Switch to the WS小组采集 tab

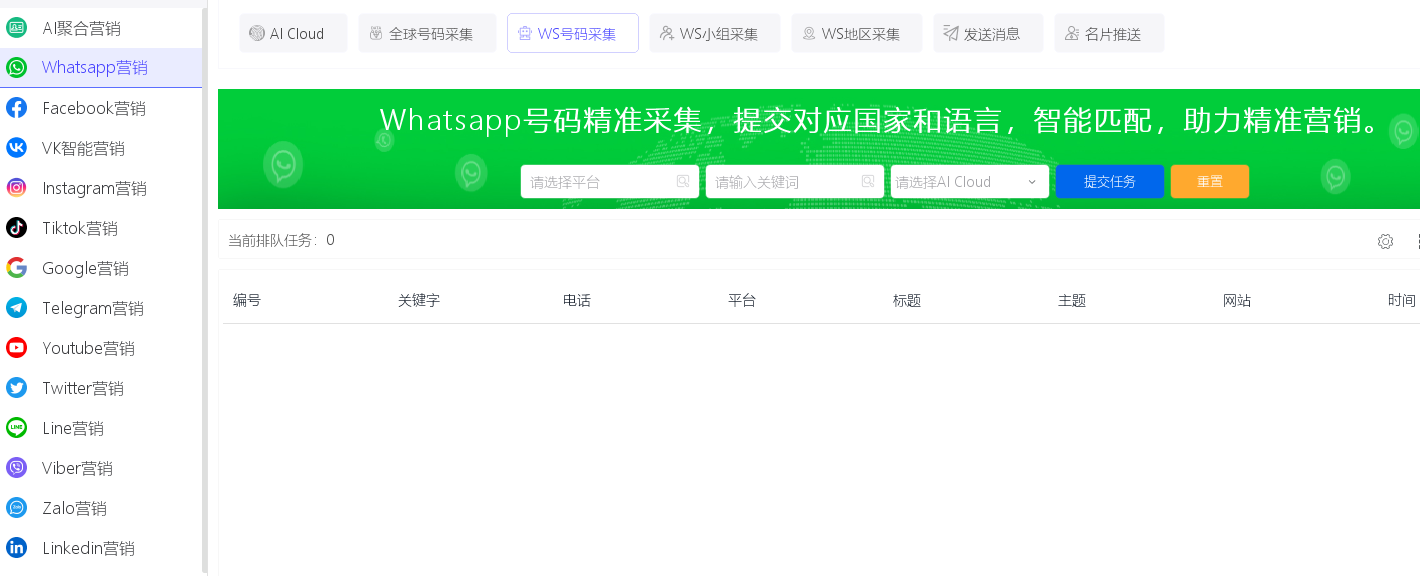coord(715,33)
